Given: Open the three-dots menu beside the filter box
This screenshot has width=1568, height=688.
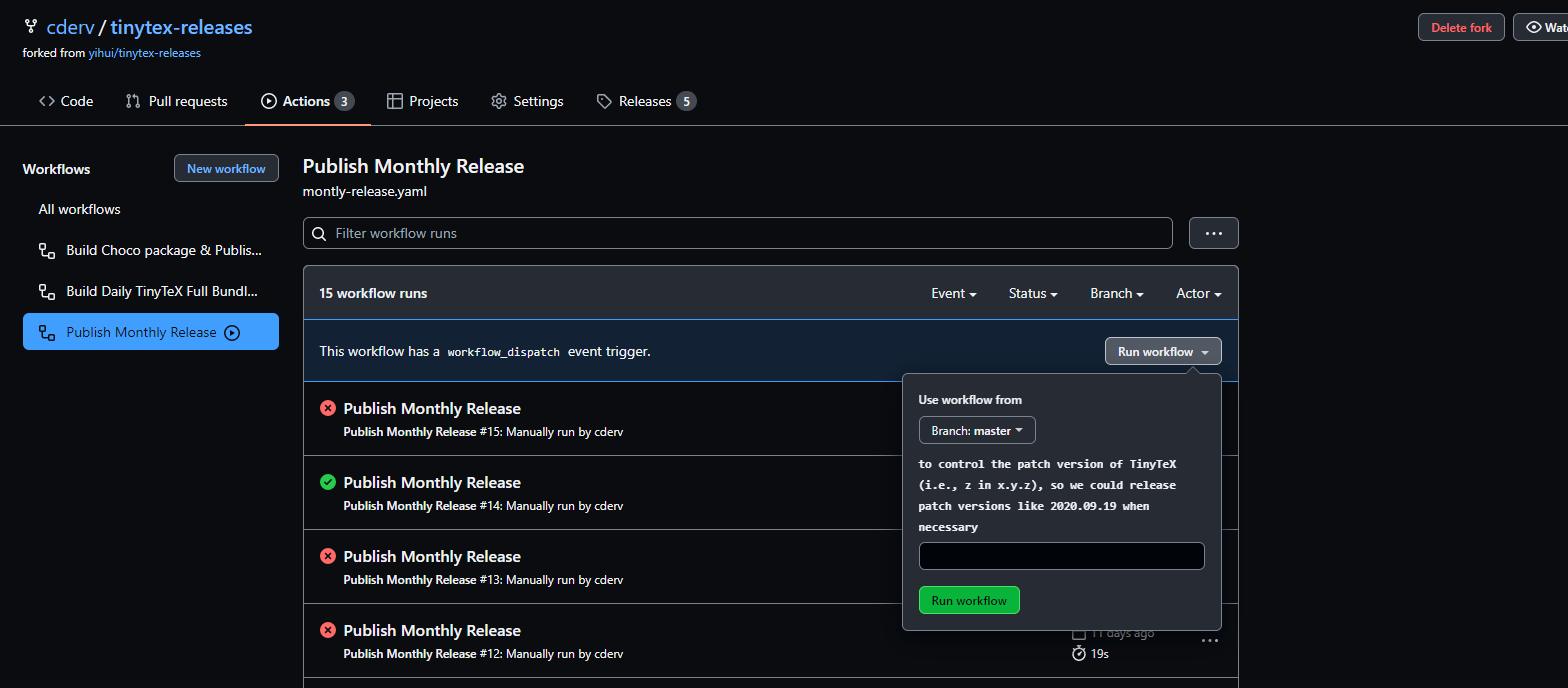Looking at the screenshot, I should (x=1214, y=233).
